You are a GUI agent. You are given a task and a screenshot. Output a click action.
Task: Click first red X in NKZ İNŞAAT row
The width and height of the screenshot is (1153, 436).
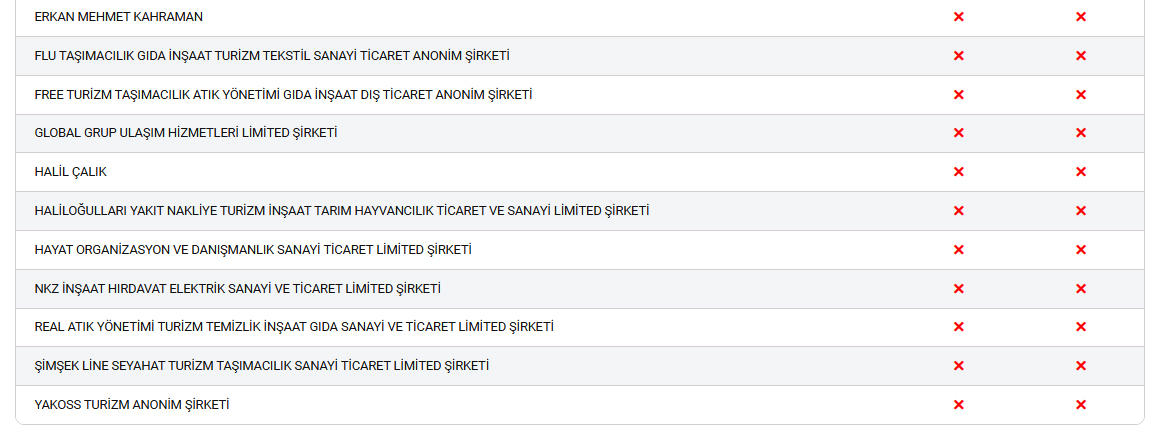click(958, 289)
